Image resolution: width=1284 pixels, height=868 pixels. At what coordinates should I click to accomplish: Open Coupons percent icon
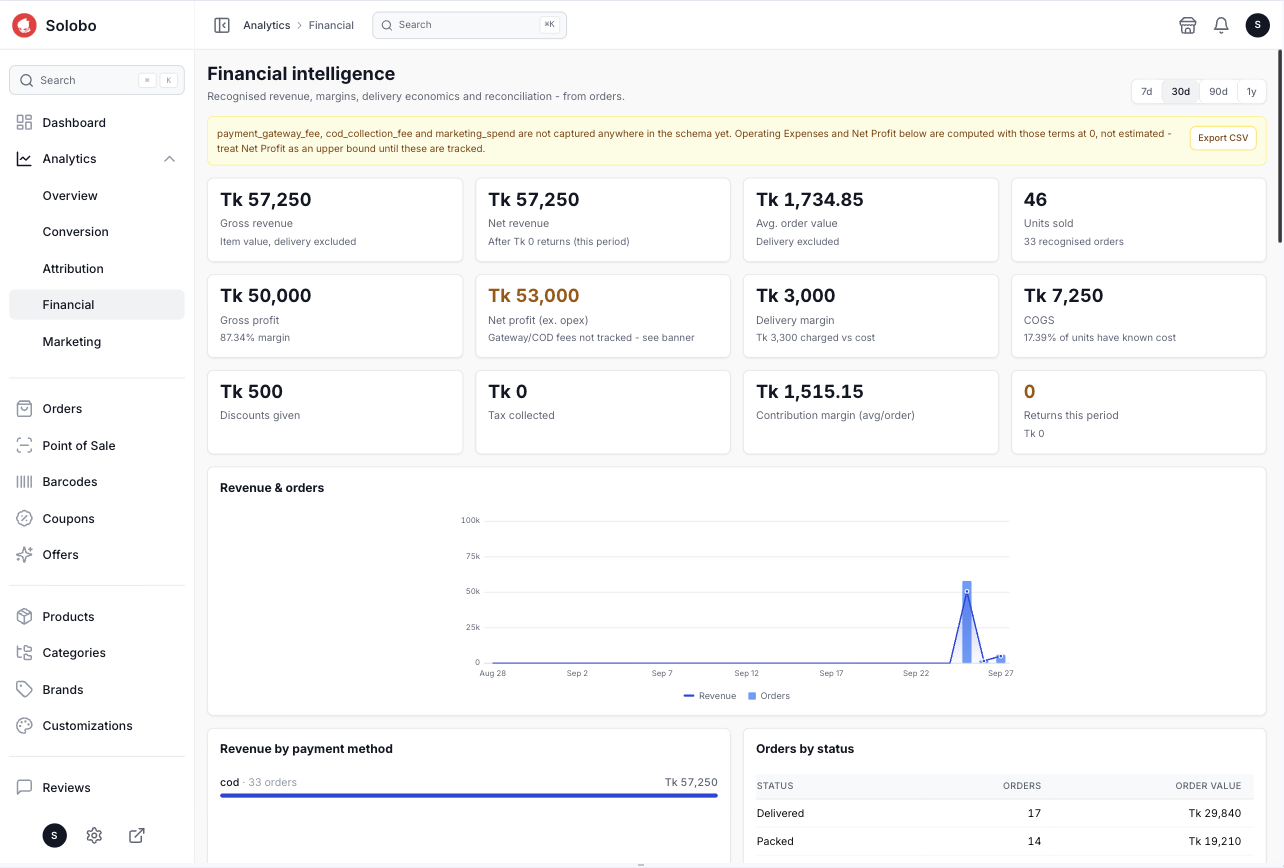[25, 519]
